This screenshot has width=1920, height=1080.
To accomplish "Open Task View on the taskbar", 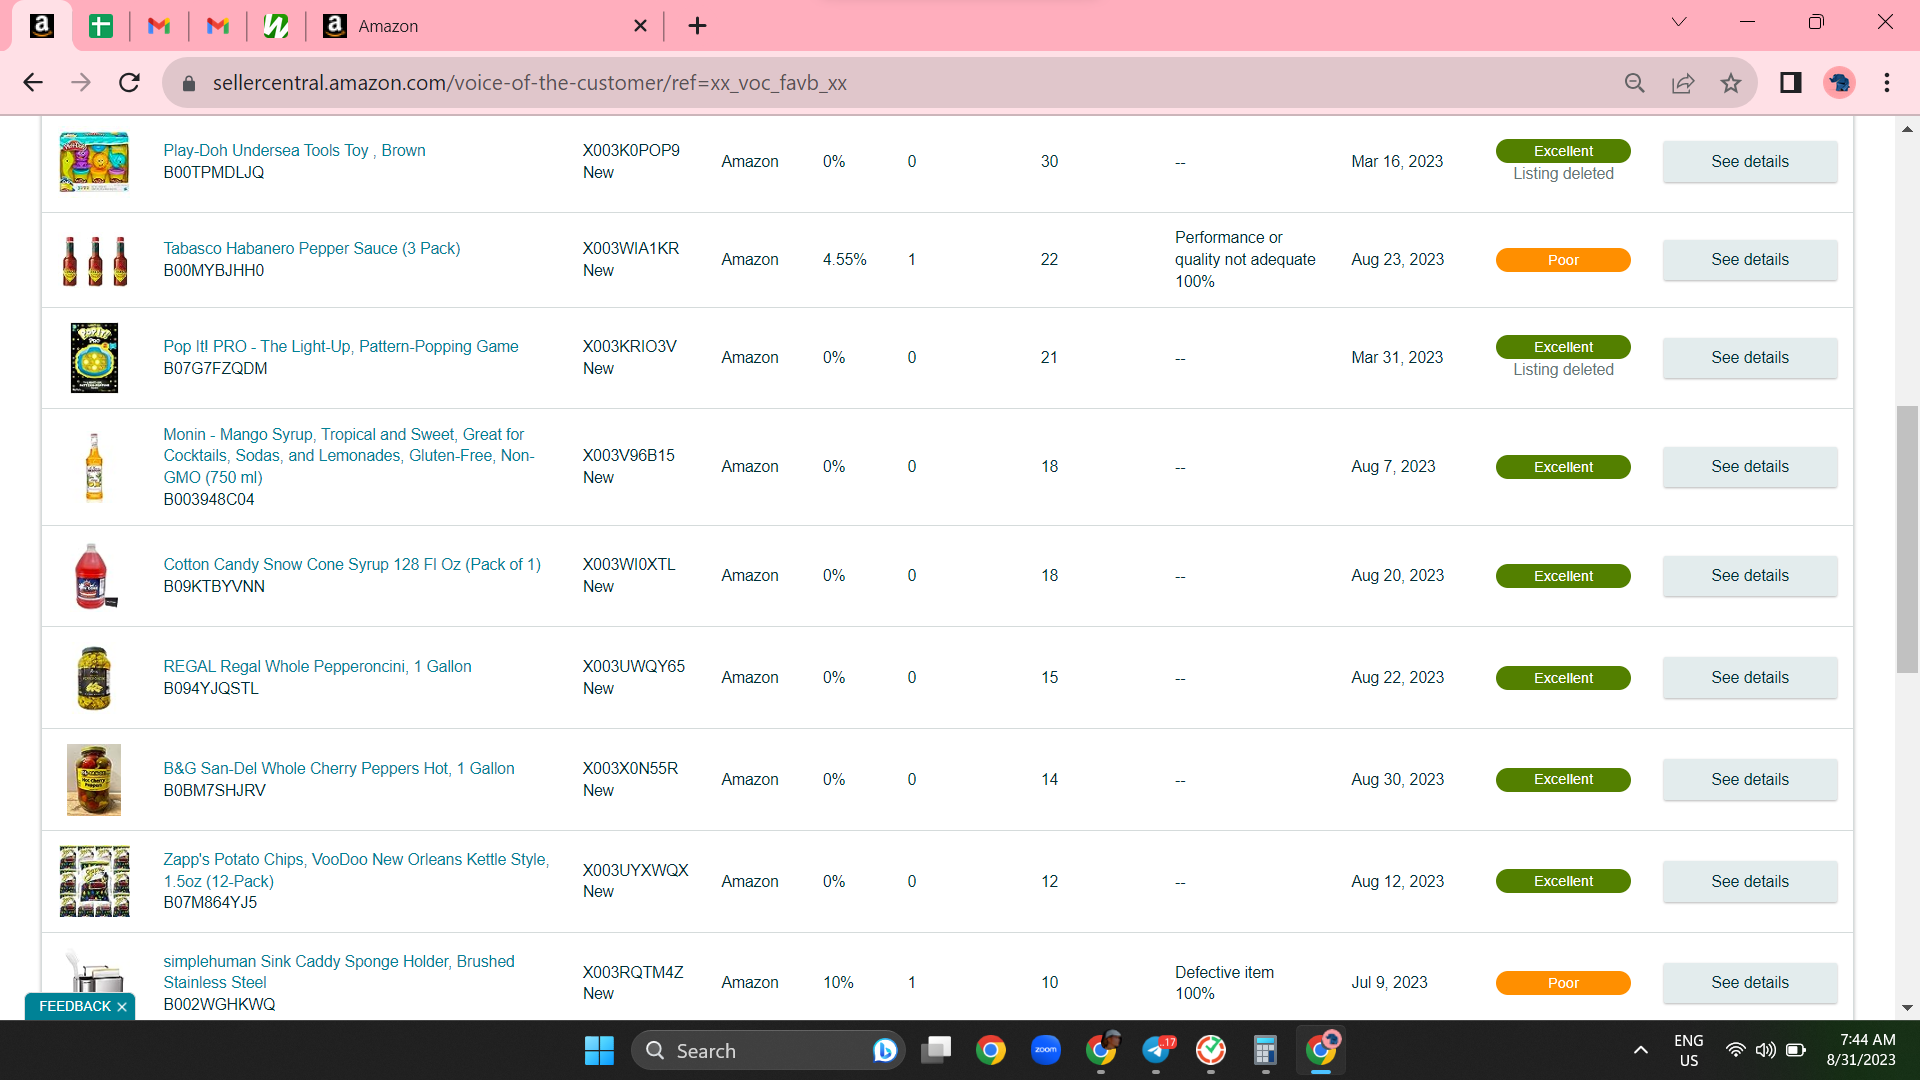I will tap(936, 1050).
